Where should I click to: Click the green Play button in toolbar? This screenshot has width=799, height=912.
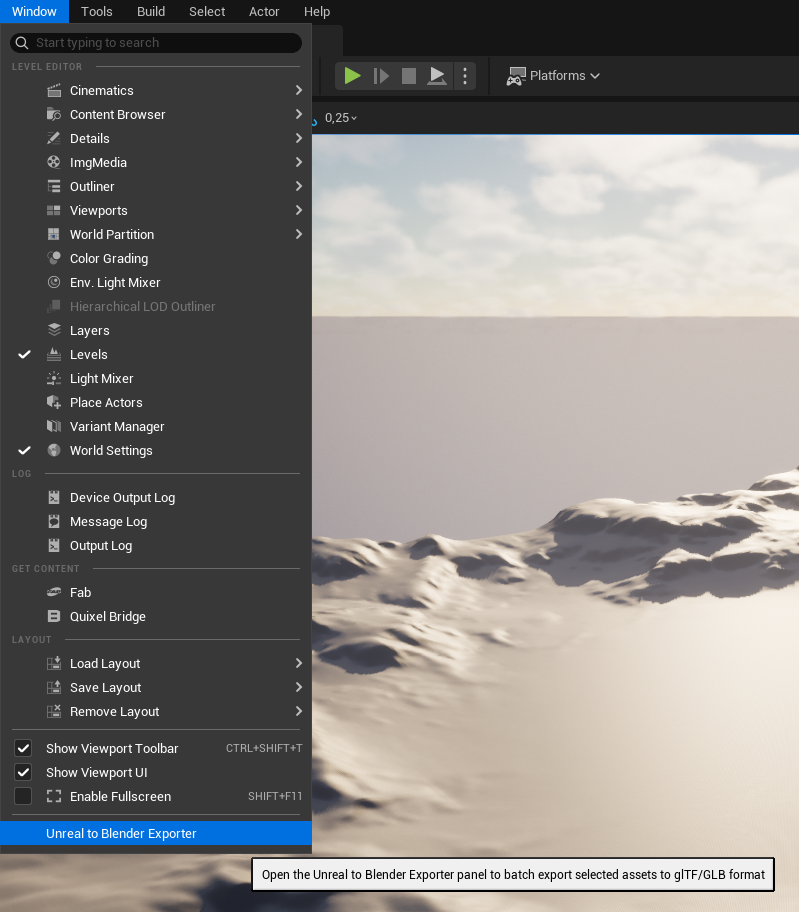352,76
